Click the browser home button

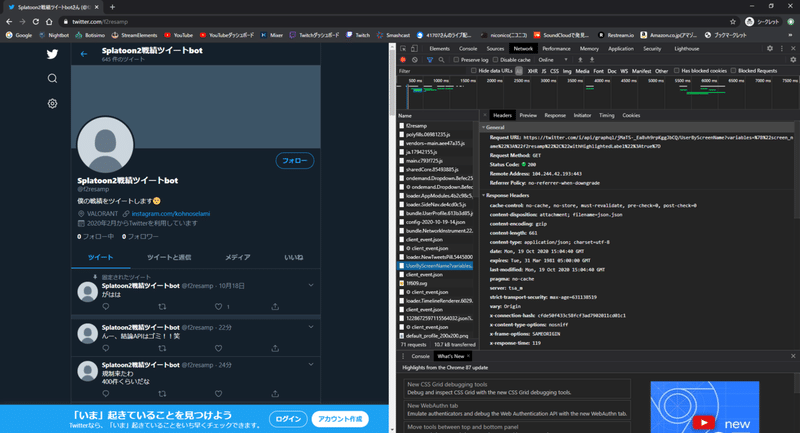click(49, 21)
